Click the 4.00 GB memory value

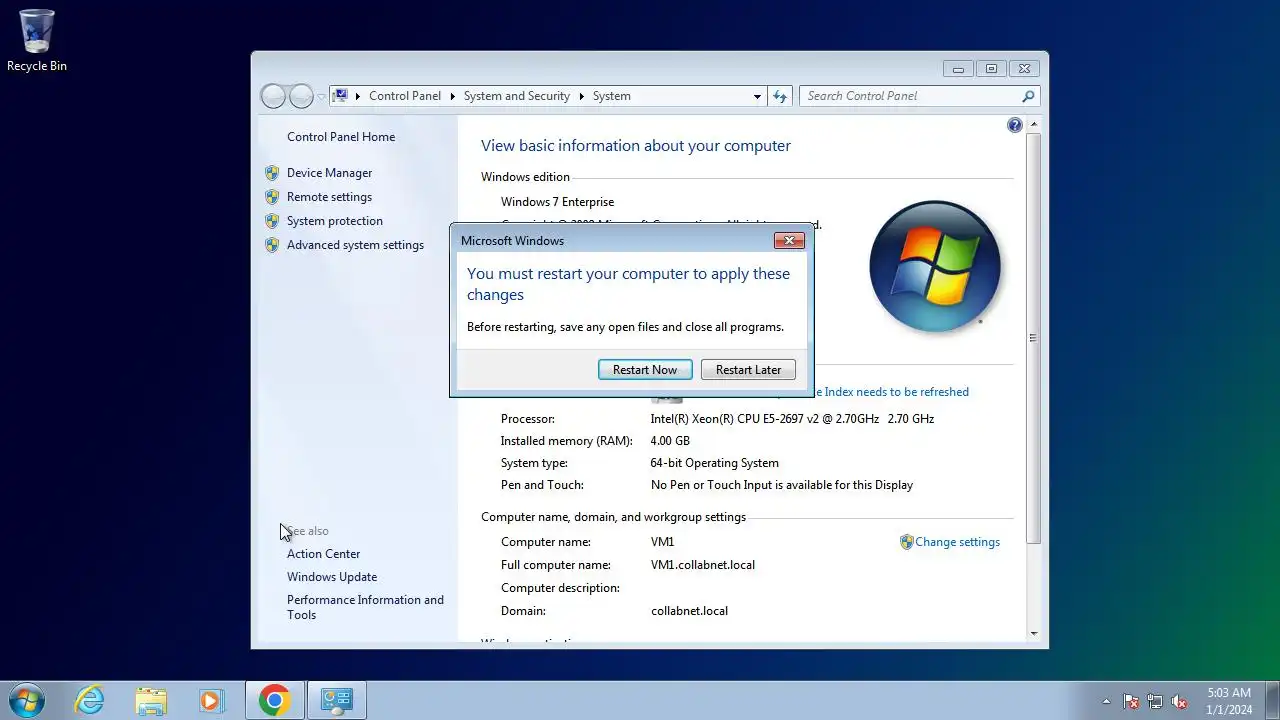click(670, 441)
